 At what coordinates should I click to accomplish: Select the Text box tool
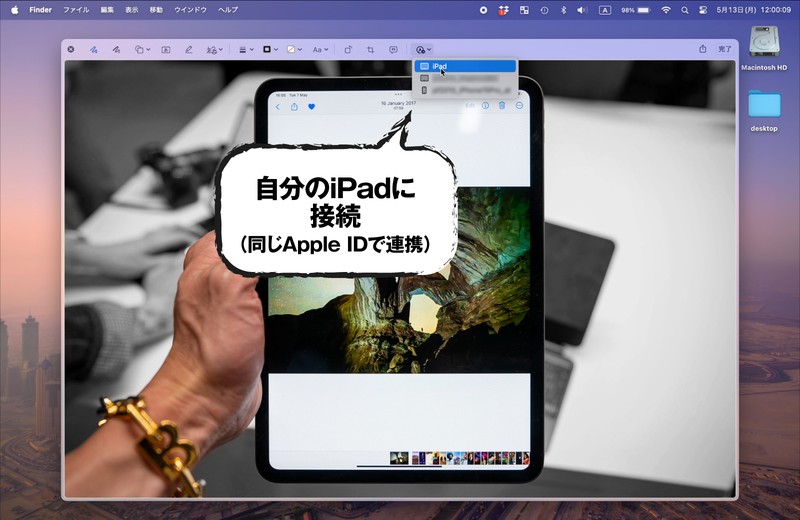pos(166,49)
